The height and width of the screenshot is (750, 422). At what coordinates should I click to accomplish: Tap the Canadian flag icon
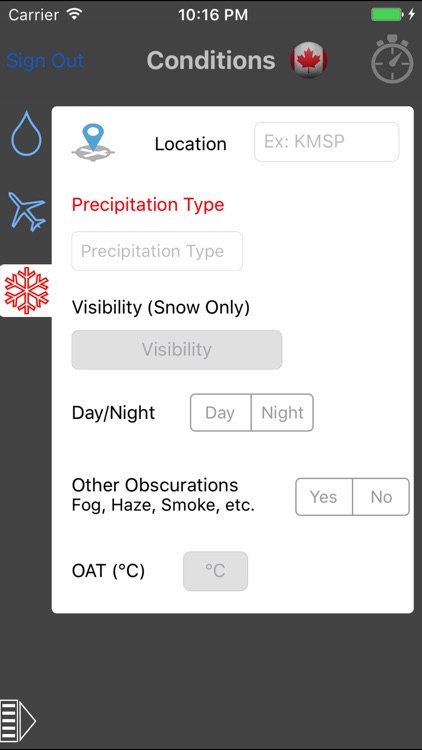tap(309, 60)
